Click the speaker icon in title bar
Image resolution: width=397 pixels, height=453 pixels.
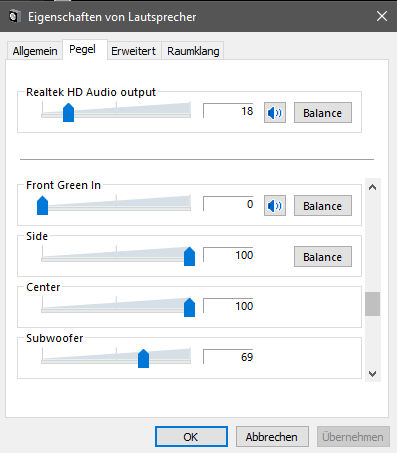tap(14, 16)
